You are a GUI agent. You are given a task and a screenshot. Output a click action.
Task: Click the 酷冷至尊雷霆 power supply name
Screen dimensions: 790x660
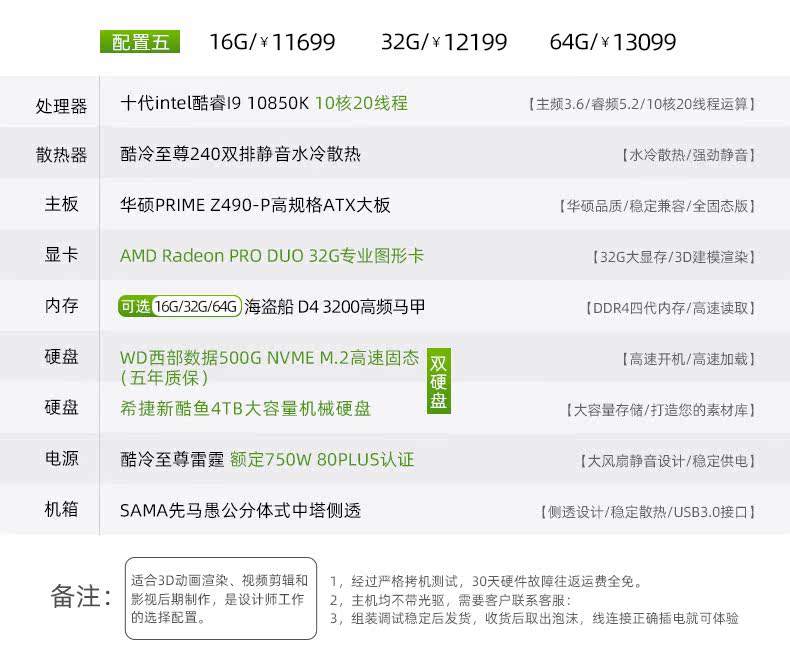[x=172, y=459]
